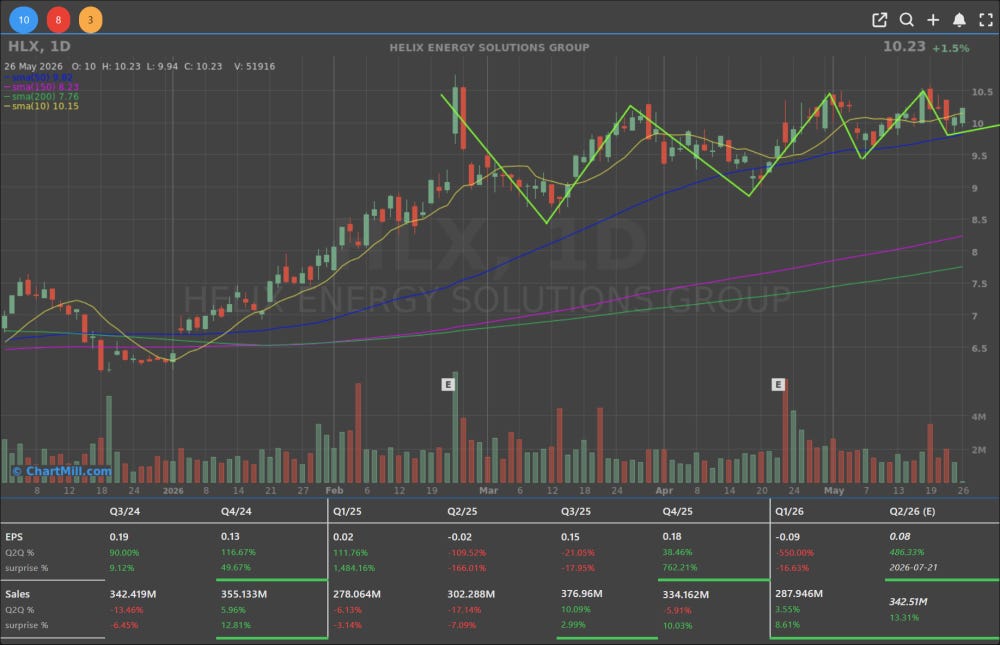Click the 26 May 2026 date readout
This screenshot has width=1000, height=645.
[33, 66]
